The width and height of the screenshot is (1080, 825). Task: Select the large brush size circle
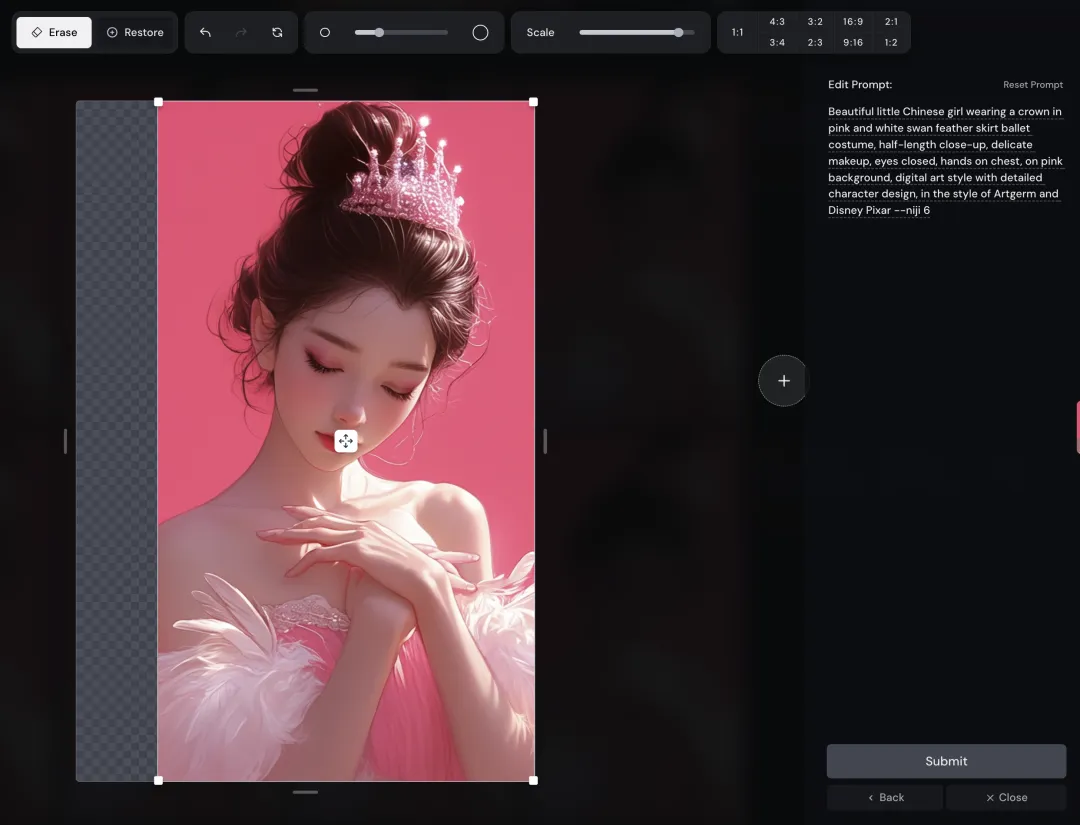coord(480,32)
